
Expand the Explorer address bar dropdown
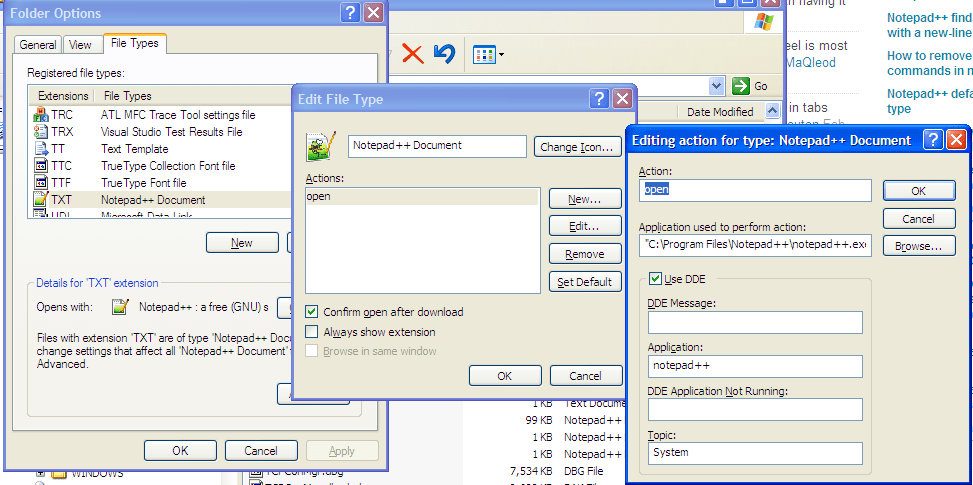[x=717, y=86]
